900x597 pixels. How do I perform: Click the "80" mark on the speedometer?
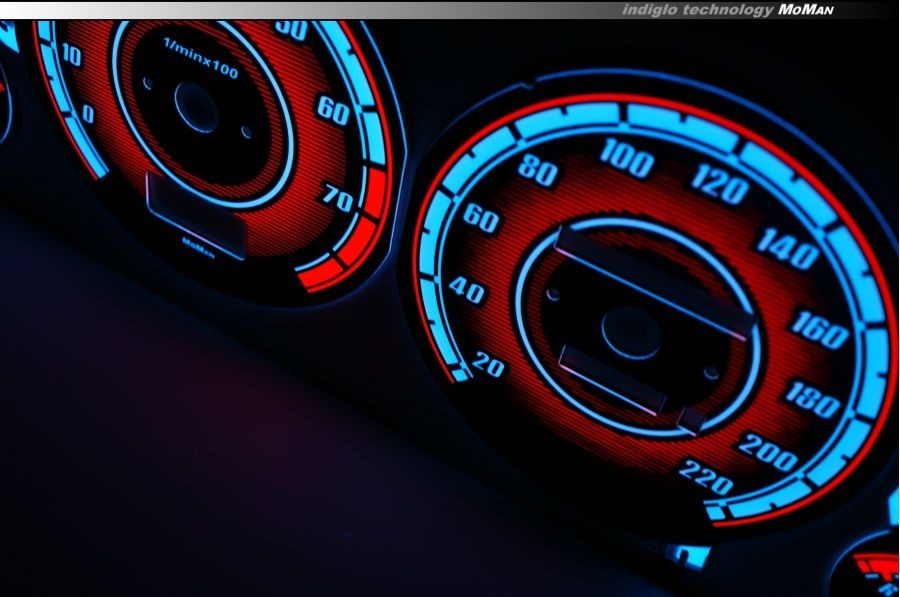point(538,171)
